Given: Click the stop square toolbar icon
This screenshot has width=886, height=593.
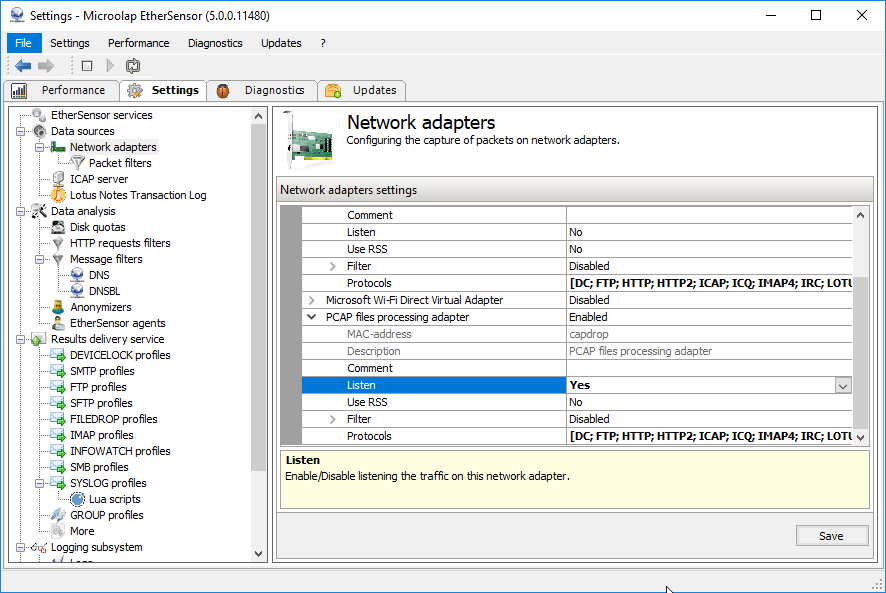Looking at the screenshot, I should click(x=87, y=66).
